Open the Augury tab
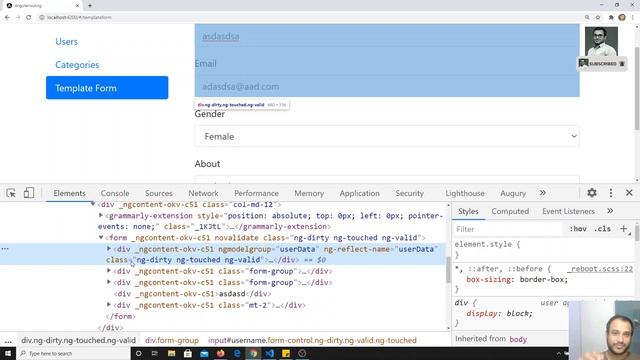This screenshot has width=640, height=360. point(513,193)
